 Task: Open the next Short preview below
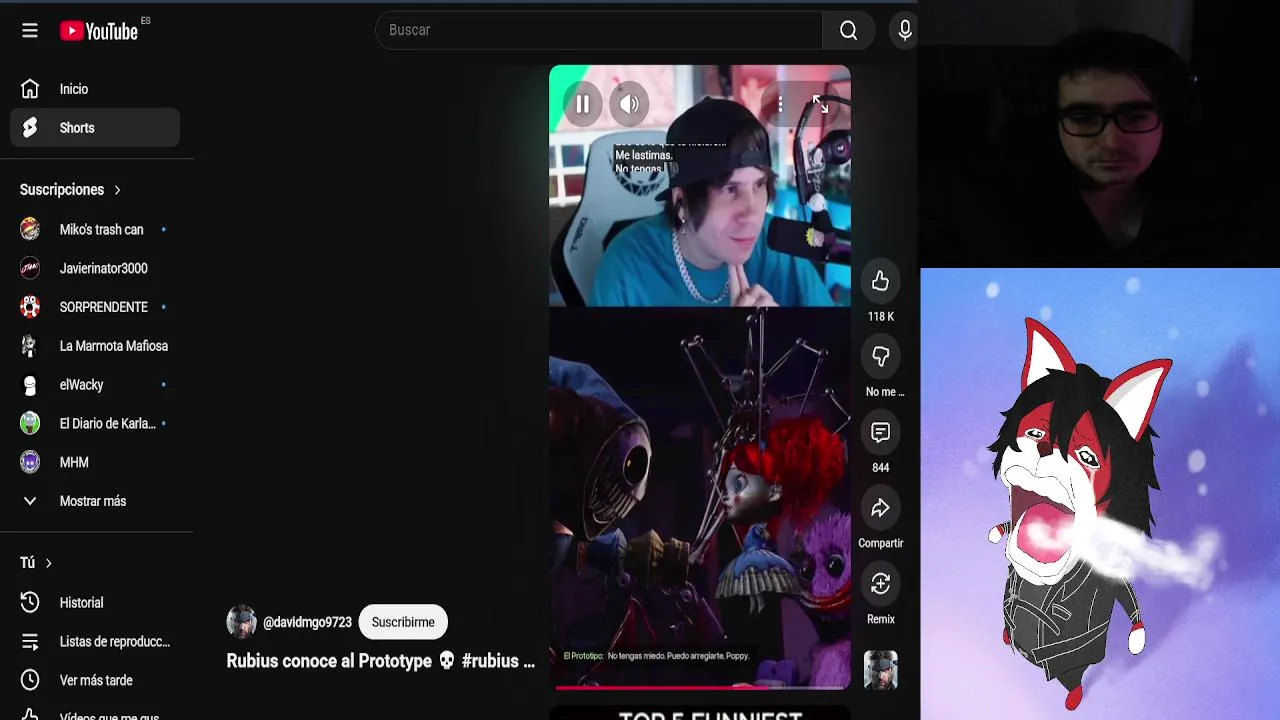pyautogui.click(x=700, y=714)
